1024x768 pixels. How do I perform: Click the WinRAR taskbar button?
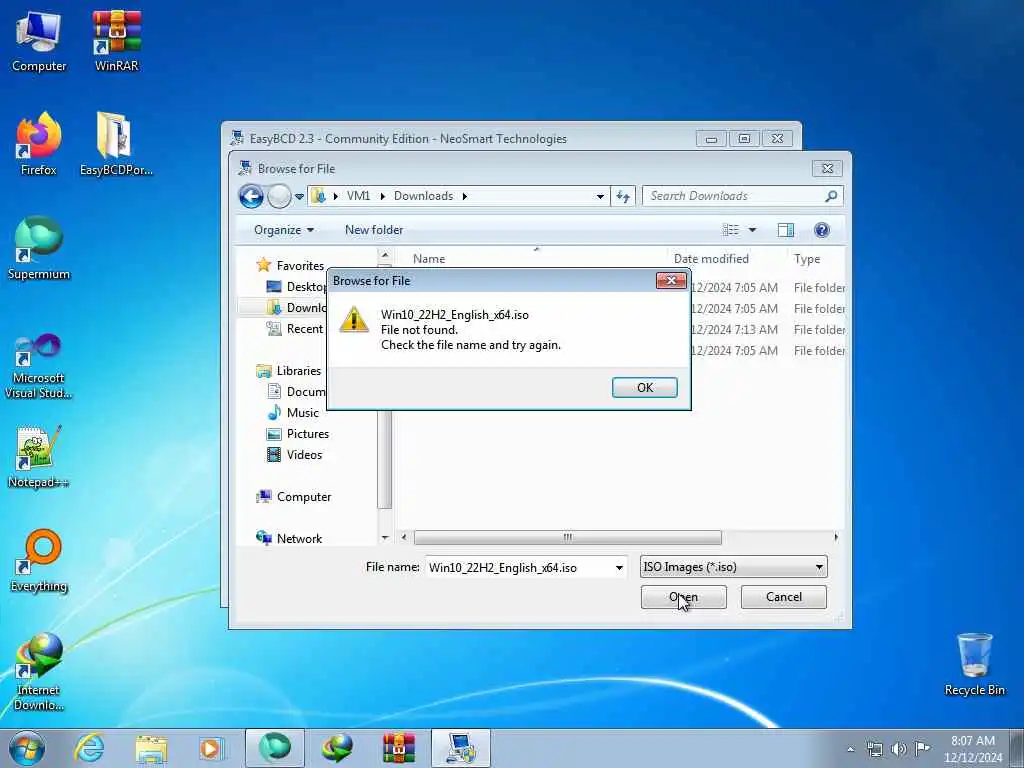point(398,748)
